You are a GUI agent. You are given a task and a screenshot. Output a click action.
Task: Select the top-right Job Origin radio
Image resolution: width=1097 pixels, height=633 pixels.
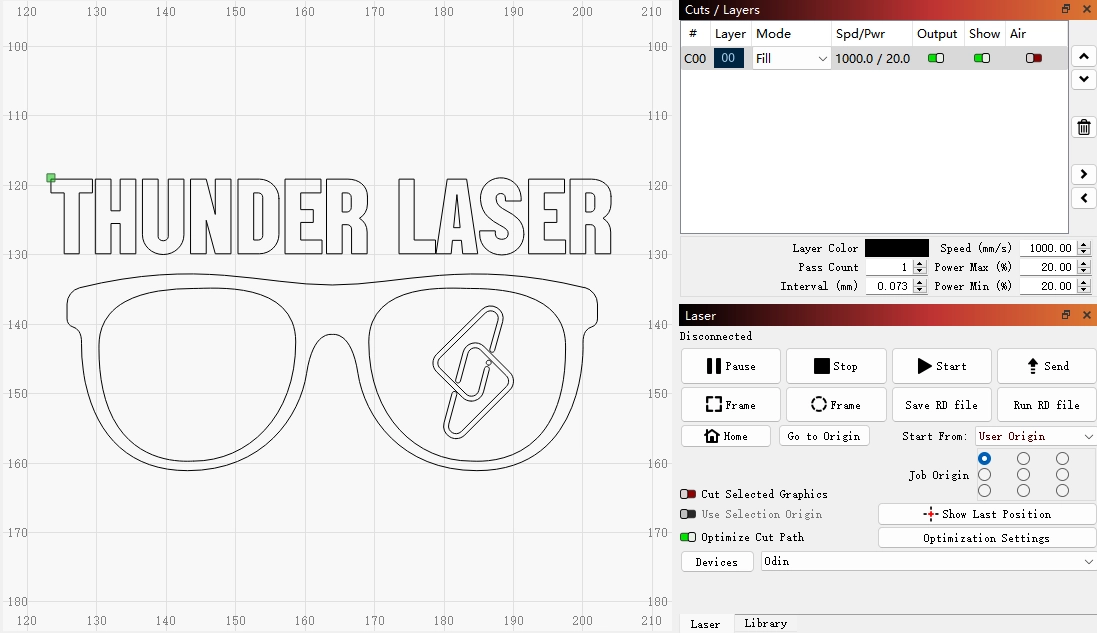coord(1063,459)
